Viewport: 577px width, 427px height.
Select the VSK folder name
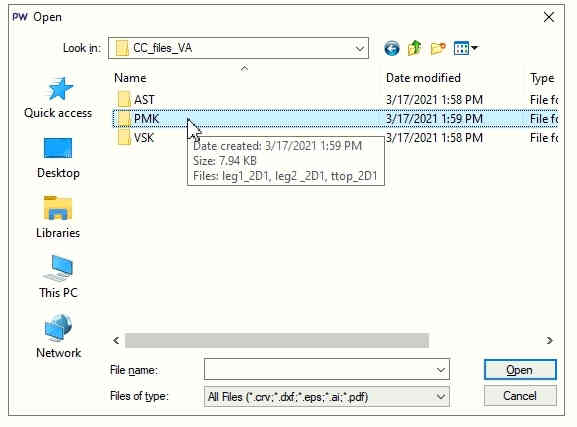(x=144, y=138)
